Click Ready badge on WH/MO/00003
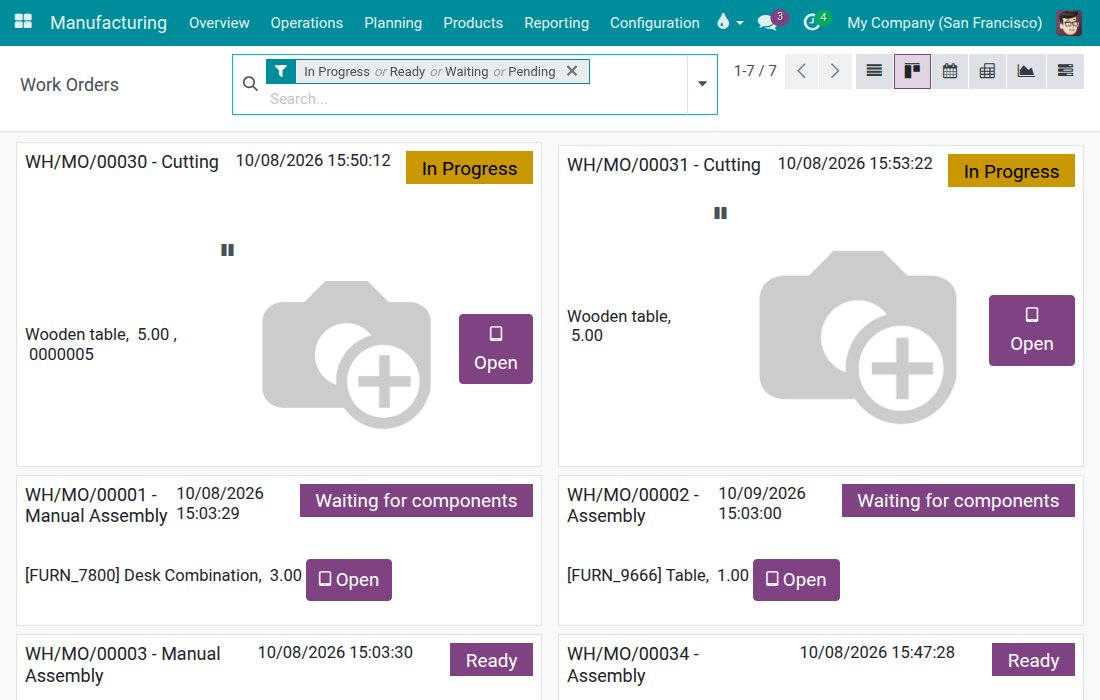The image size is (1100, 700). tap(491, 660)
